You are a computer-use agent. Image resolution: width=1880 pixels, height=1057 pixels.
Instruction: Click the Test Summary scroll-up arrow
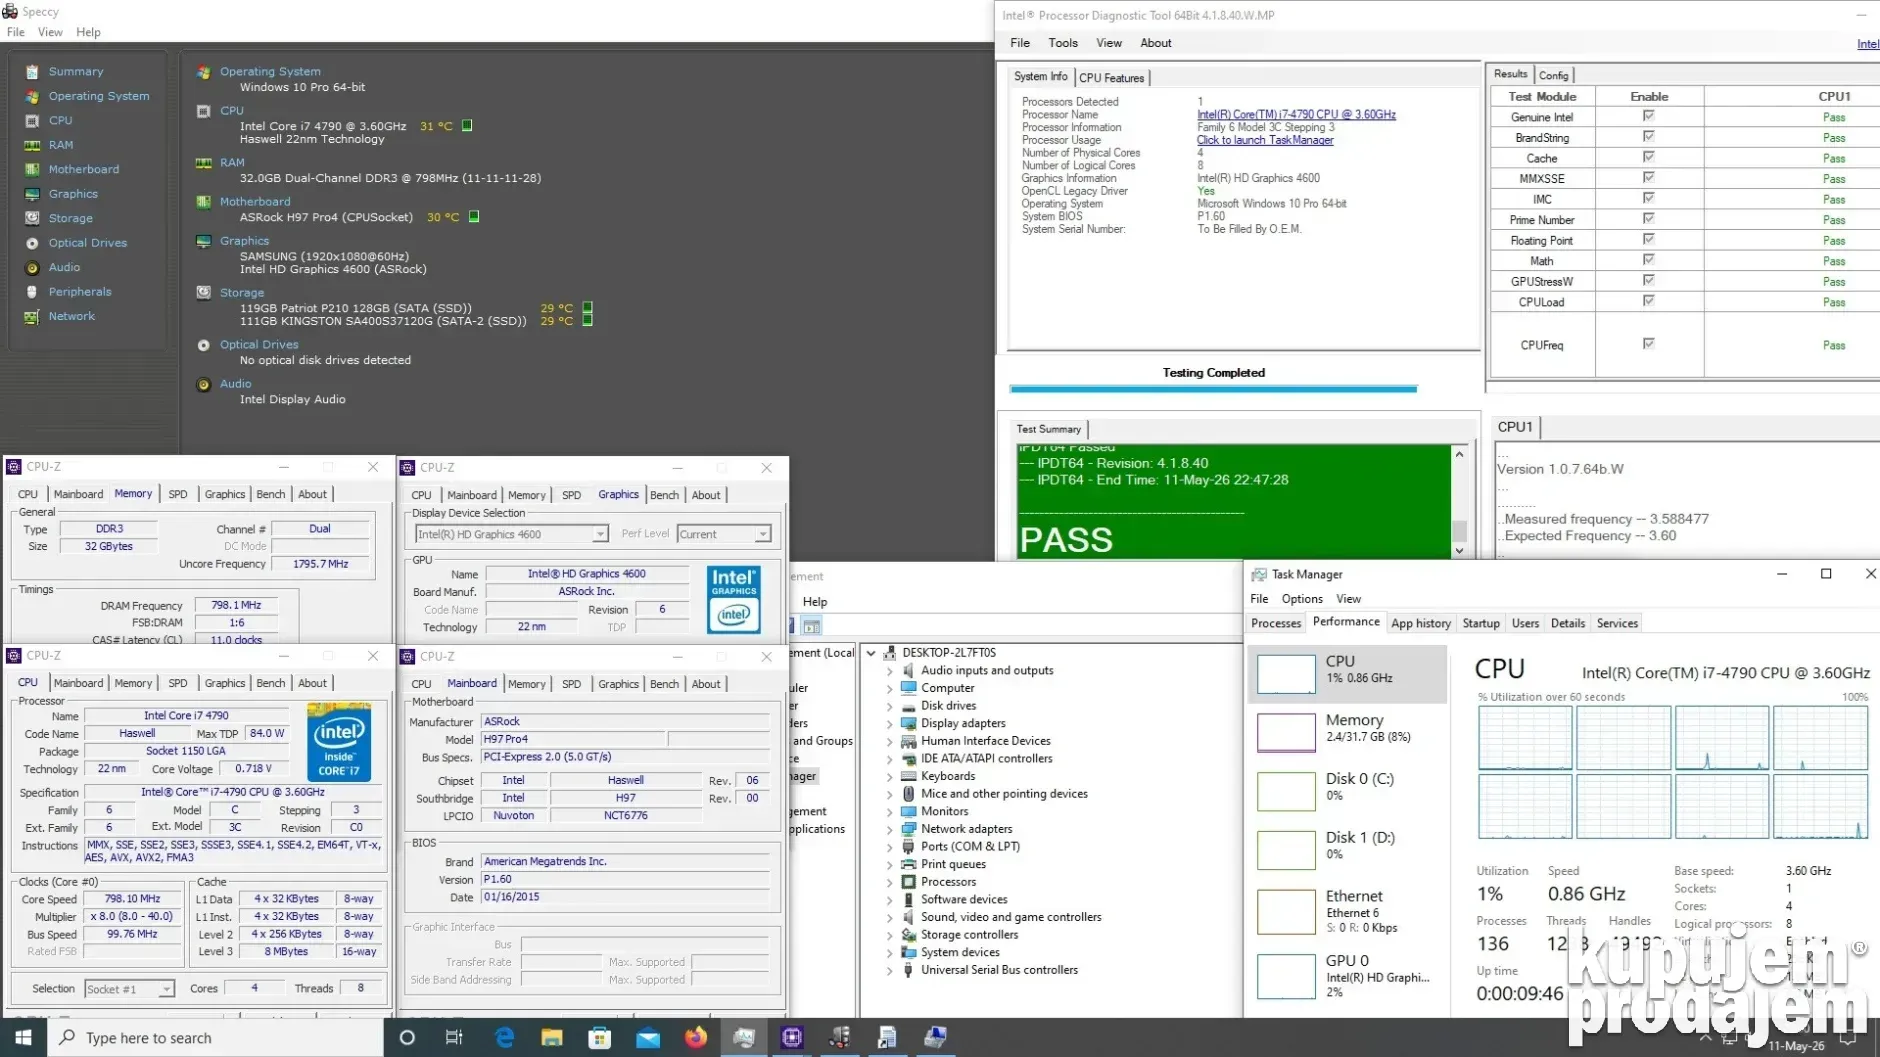[1459, 455]
